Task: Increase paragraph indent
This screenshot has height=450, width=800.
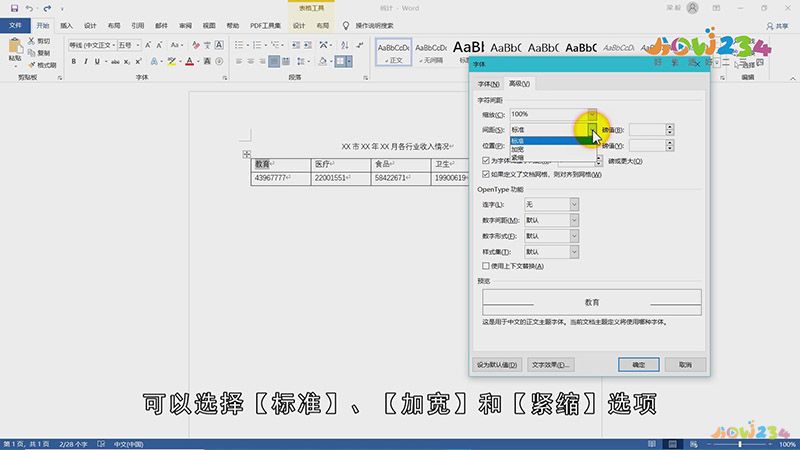Action: click(308, 45)
